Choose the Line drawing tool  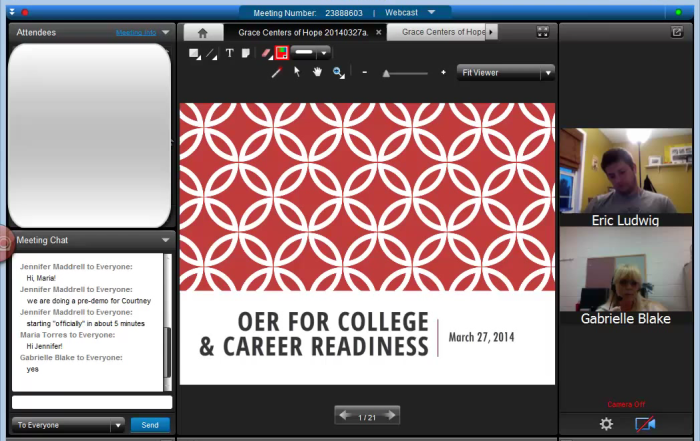211,53
